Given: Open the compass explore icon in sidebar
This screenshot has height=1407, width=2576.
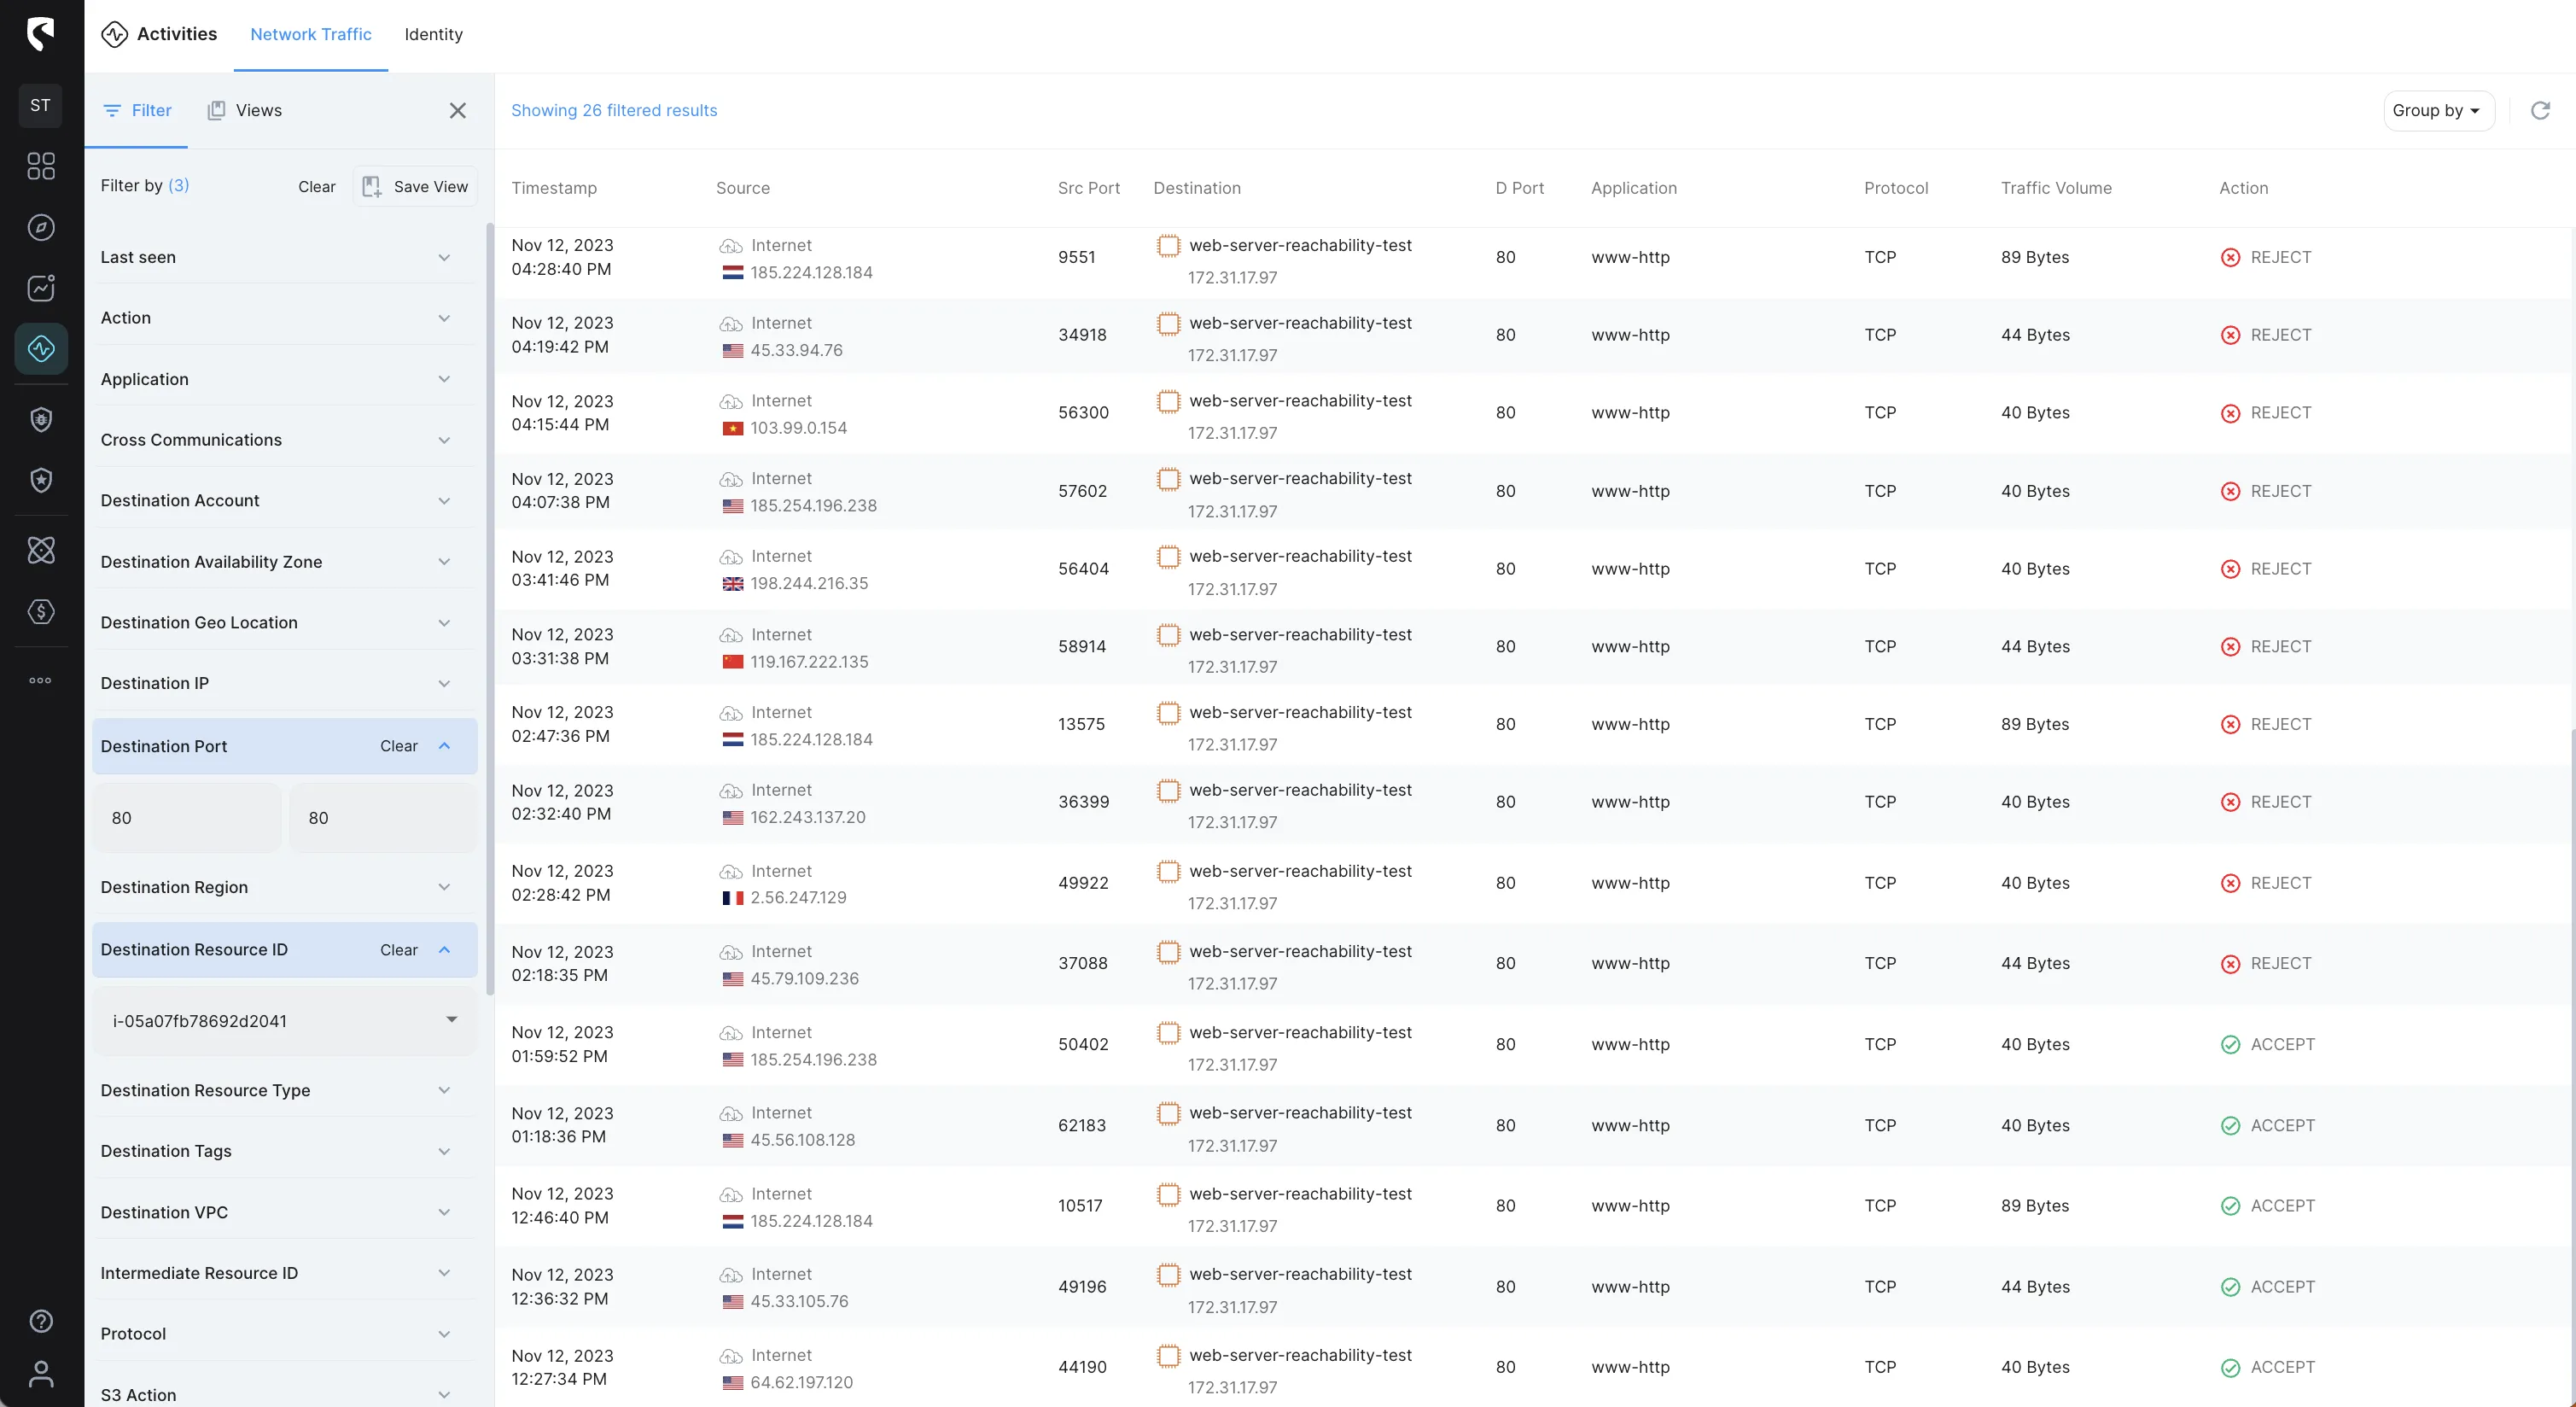Looking at the screenshot, I should [41, 227].
